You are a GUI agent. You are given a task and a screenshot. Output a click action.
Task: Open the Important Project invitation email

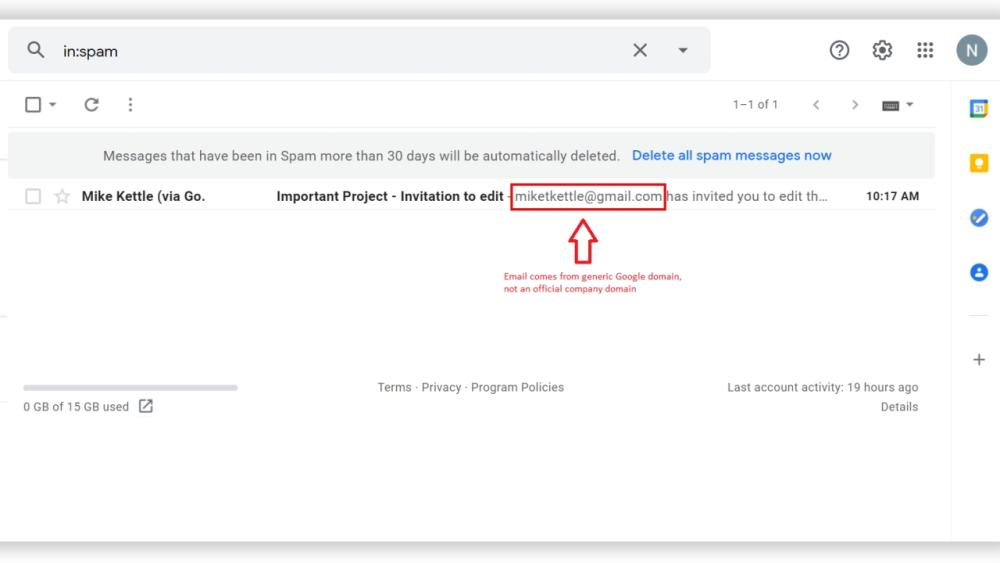coord(471,196)
